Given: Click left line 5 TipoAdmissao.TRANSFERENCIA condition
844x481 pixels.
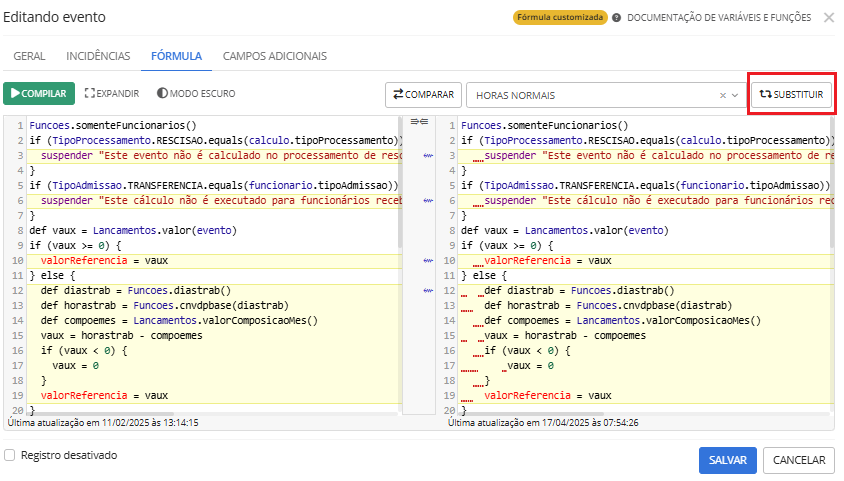Looking at the screenshot, I should 214,186.
